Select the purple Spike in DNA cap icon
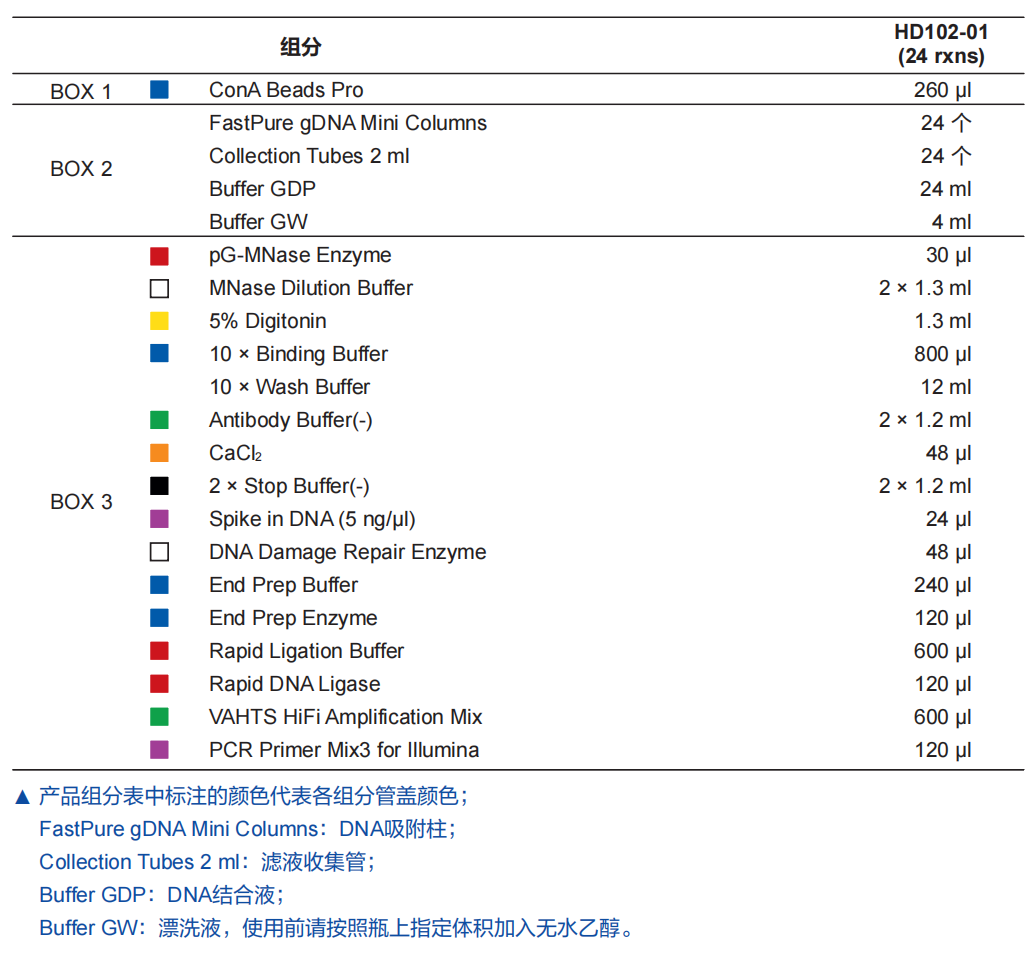 tap(158, 519)
